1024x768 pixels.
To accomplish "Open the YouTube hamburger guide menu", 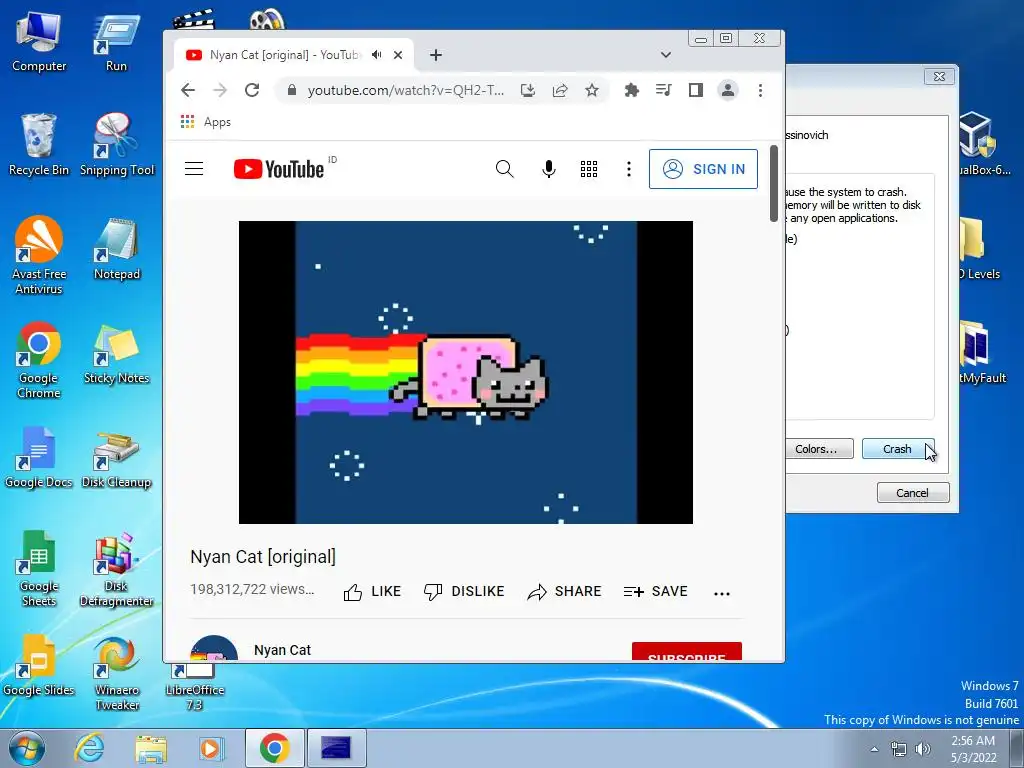I will coord(194,169).
